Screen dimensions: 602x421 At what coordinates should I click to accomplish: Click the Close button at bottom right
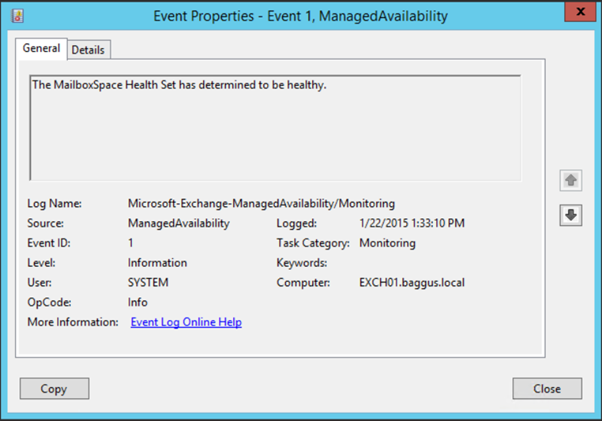[x=547, y=388]
